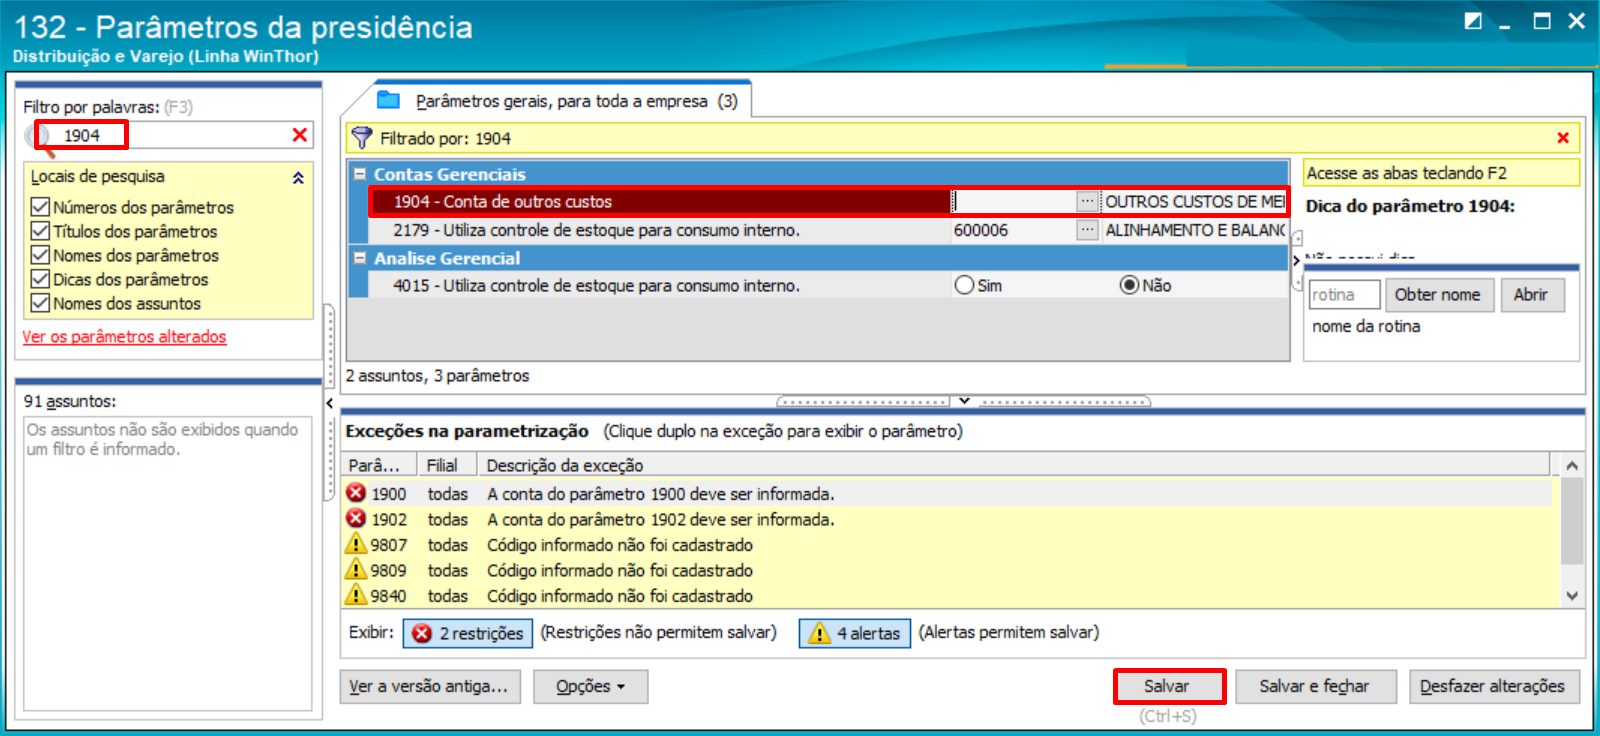Click the blue folder tab icon
This screenshot has width=1600, height=736.
(389, 100)
